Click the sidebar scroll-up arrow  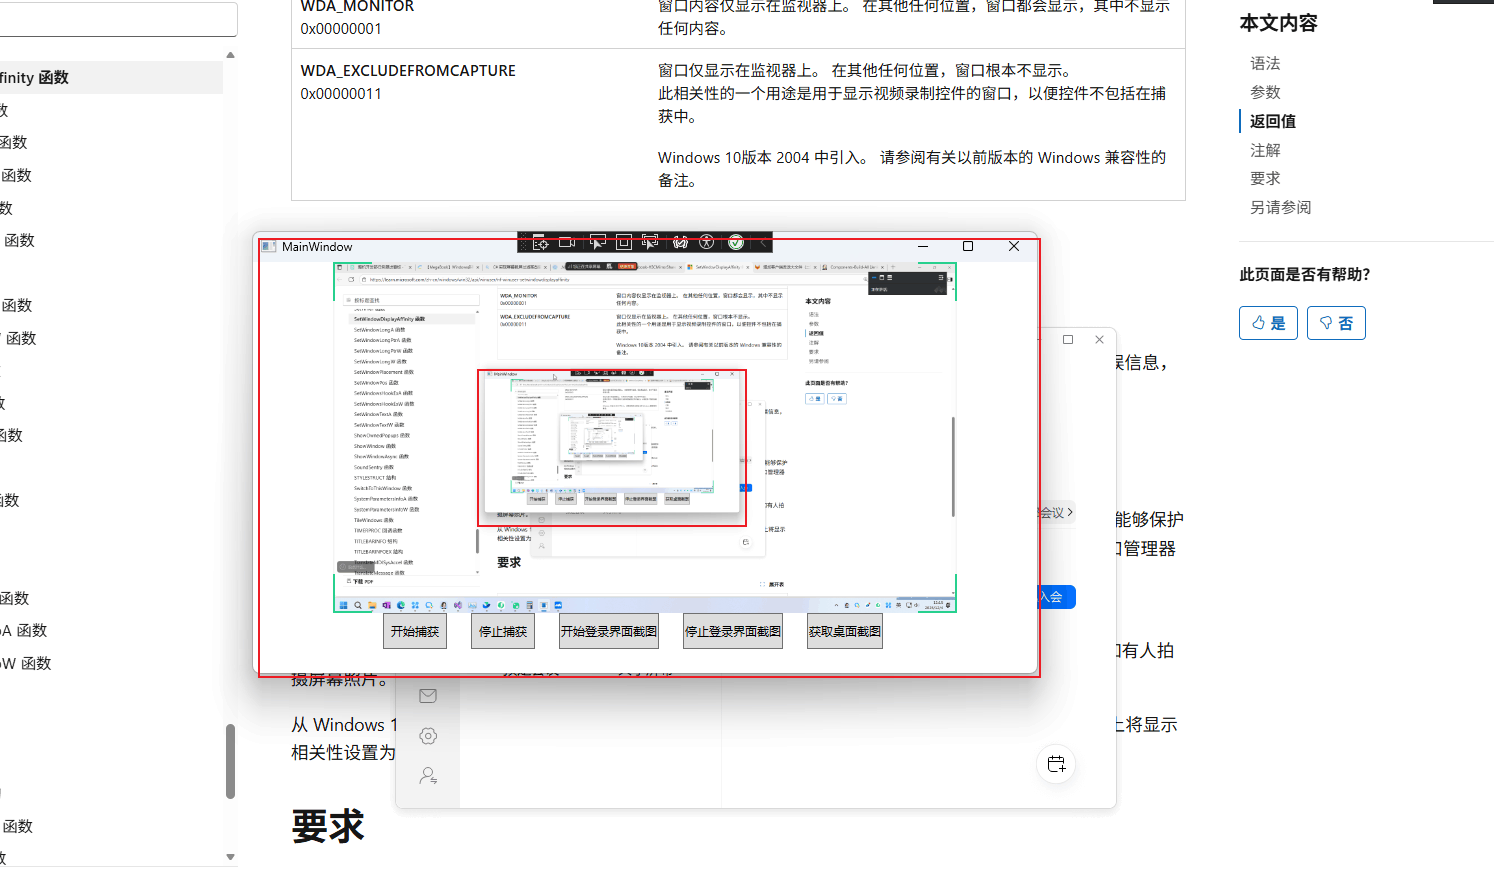pyautogui.click(x=231, y=55)
